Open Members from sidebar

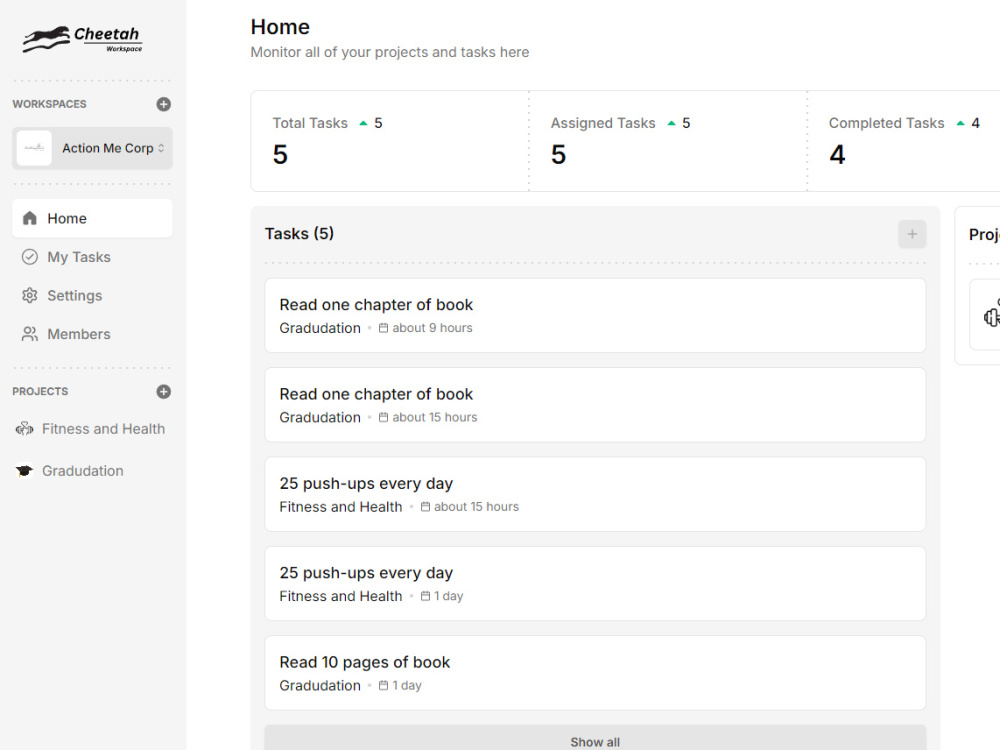(x=92, y=334)
